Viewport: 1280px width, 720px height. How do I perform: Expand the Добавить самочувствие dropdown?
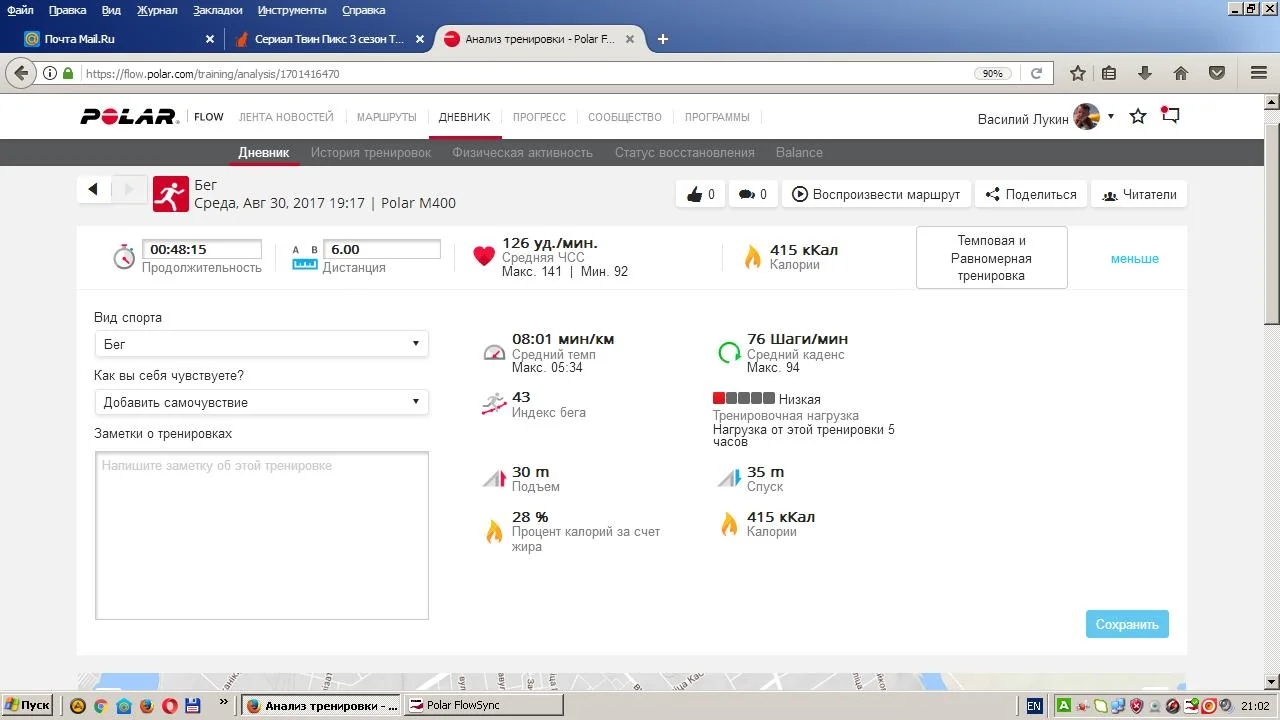[x=261, y=402]
